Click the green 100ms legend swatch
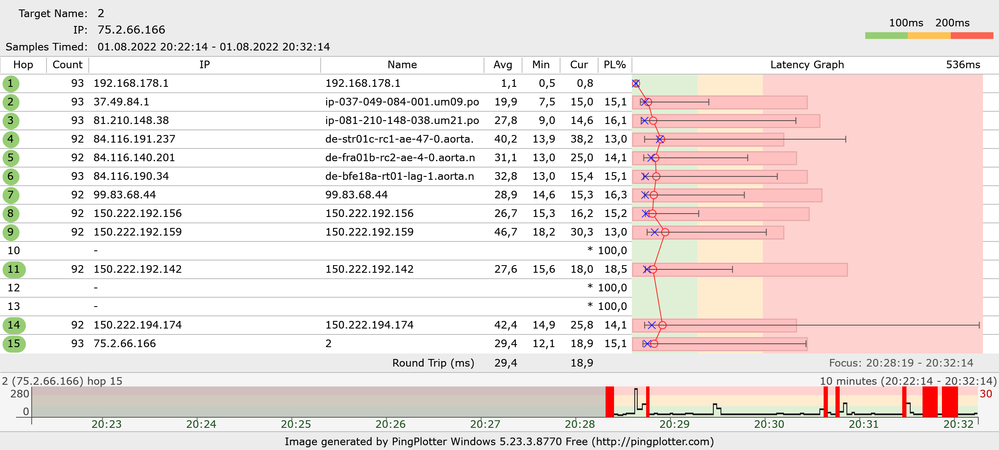 (886, 36)
